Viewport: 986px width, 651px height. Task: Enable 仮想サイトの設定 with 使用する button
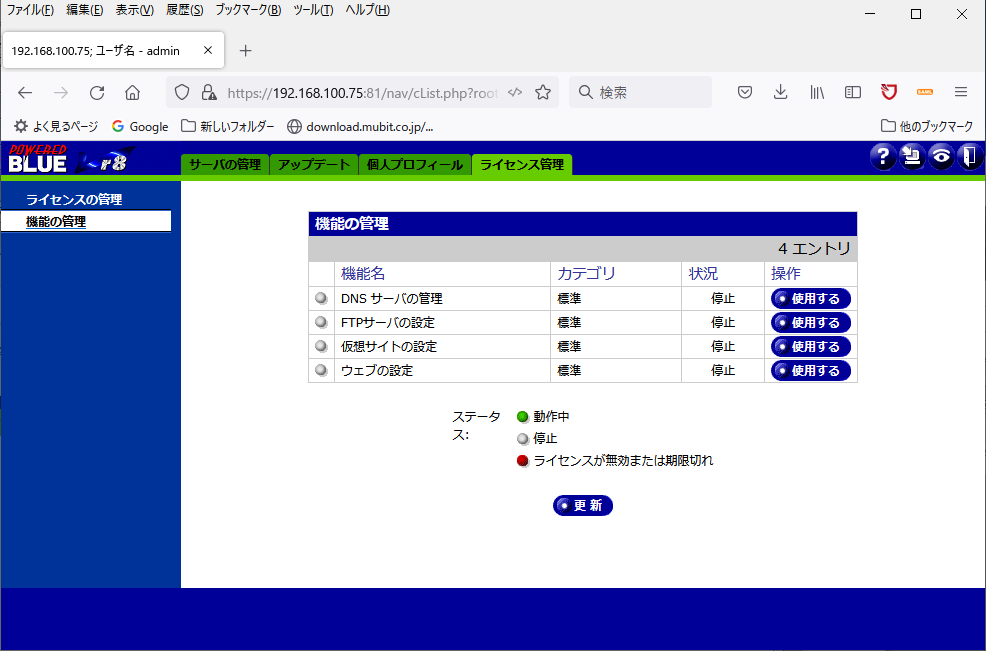pyautogui.click(x=811, y=346)
